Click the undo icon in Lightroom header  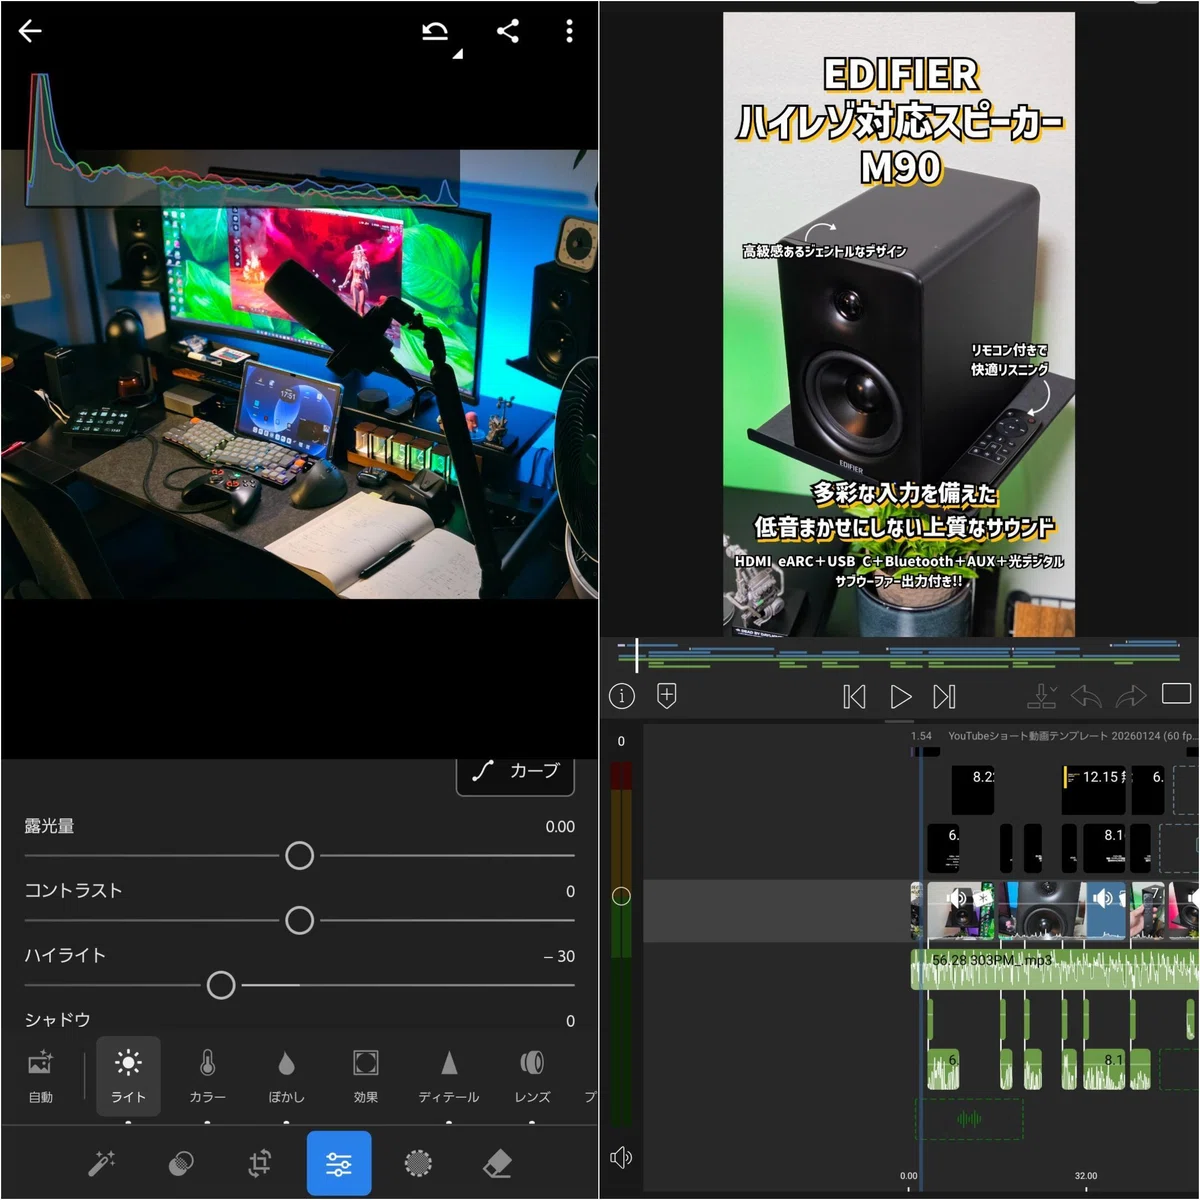click(435, 32)
